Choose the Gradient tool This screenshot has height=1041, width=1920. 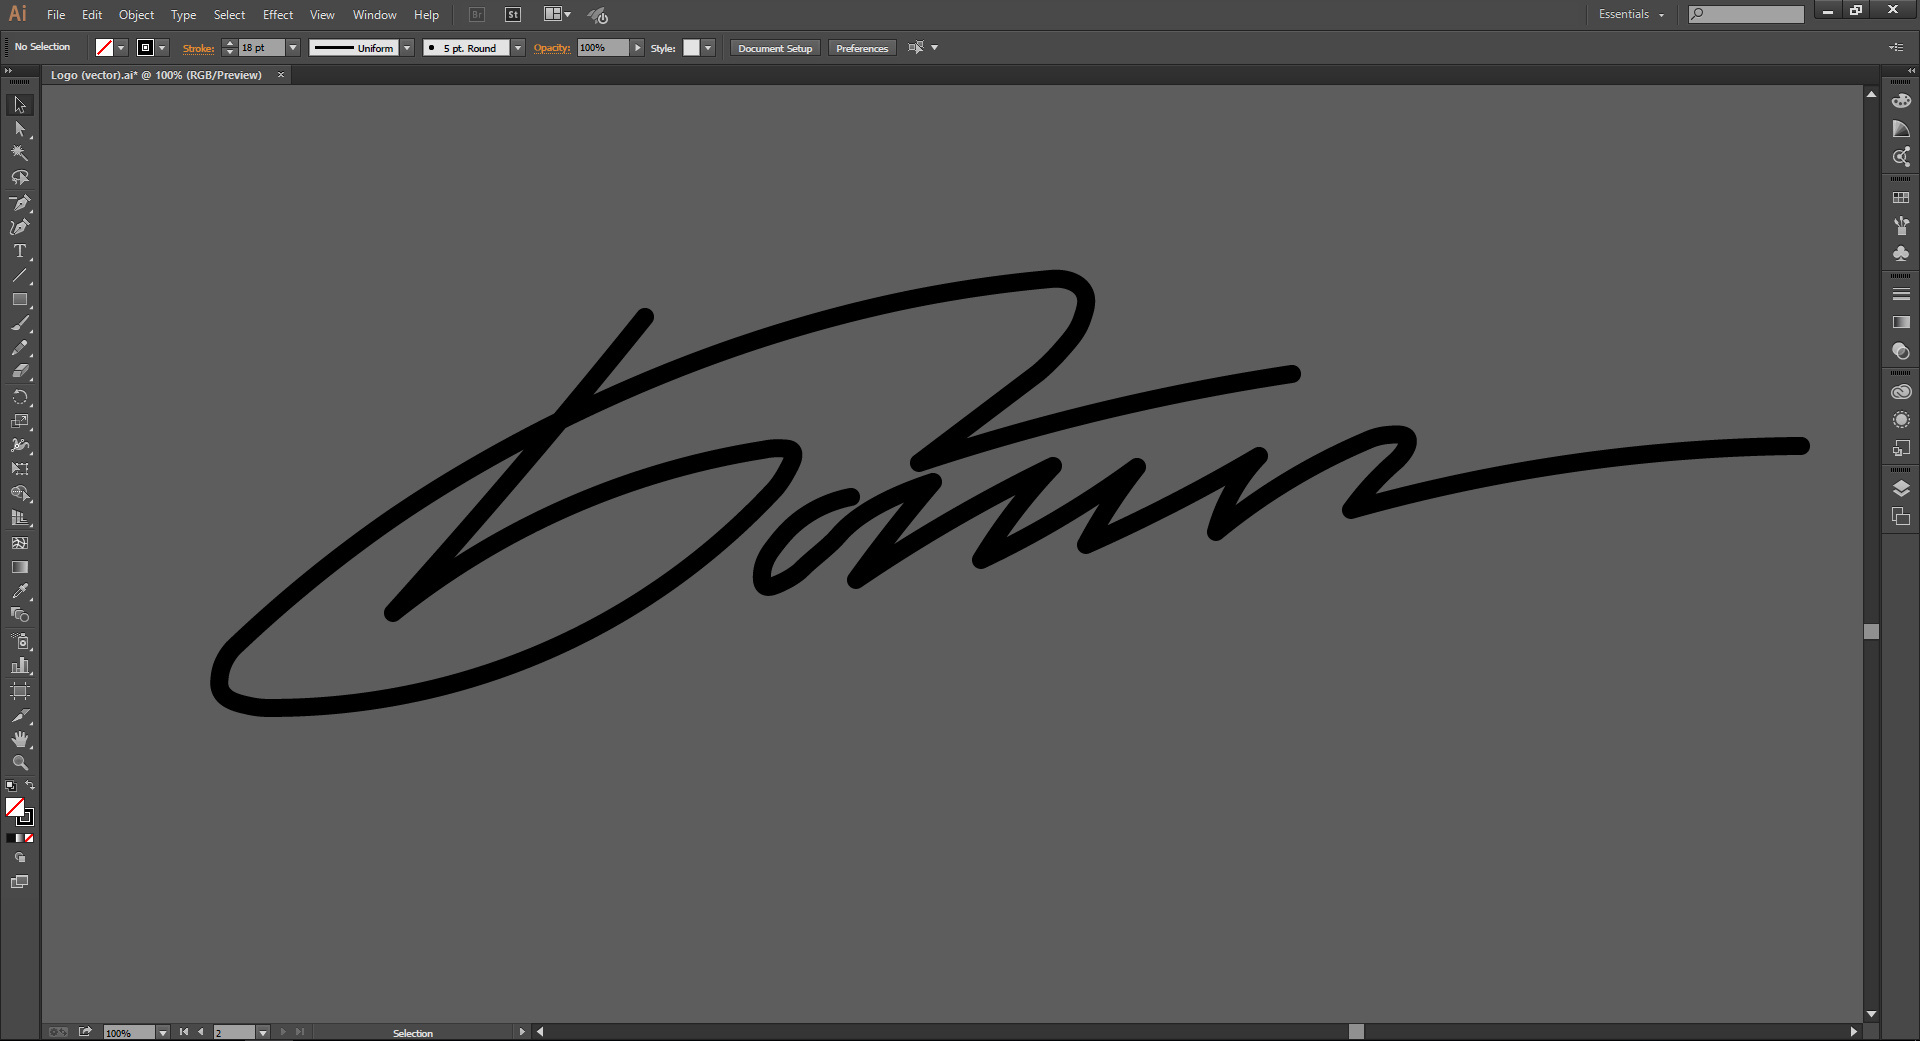coord(20,567)
